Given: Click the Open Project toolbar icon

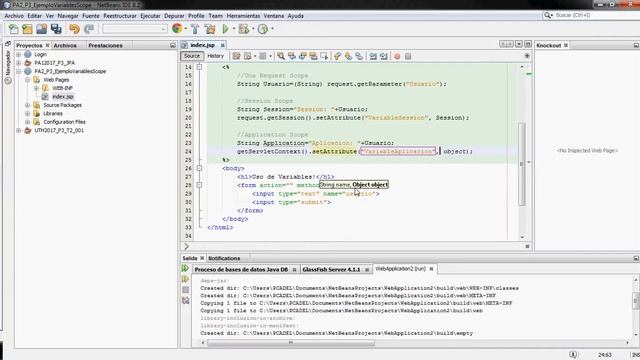Looking at the screenshot, I should coord(41,29).
